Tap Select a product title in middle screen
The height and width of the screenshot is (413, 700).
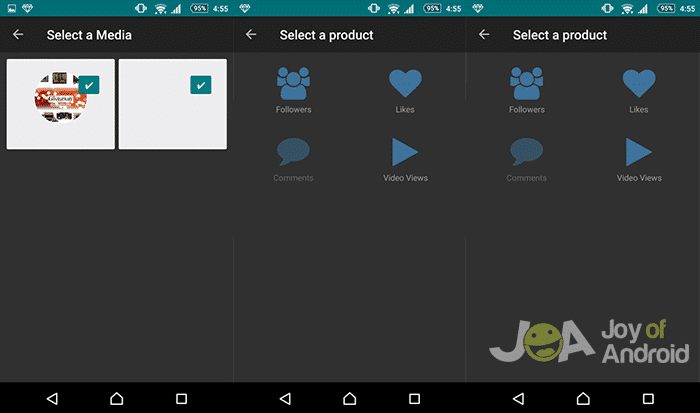click(326, 35)
